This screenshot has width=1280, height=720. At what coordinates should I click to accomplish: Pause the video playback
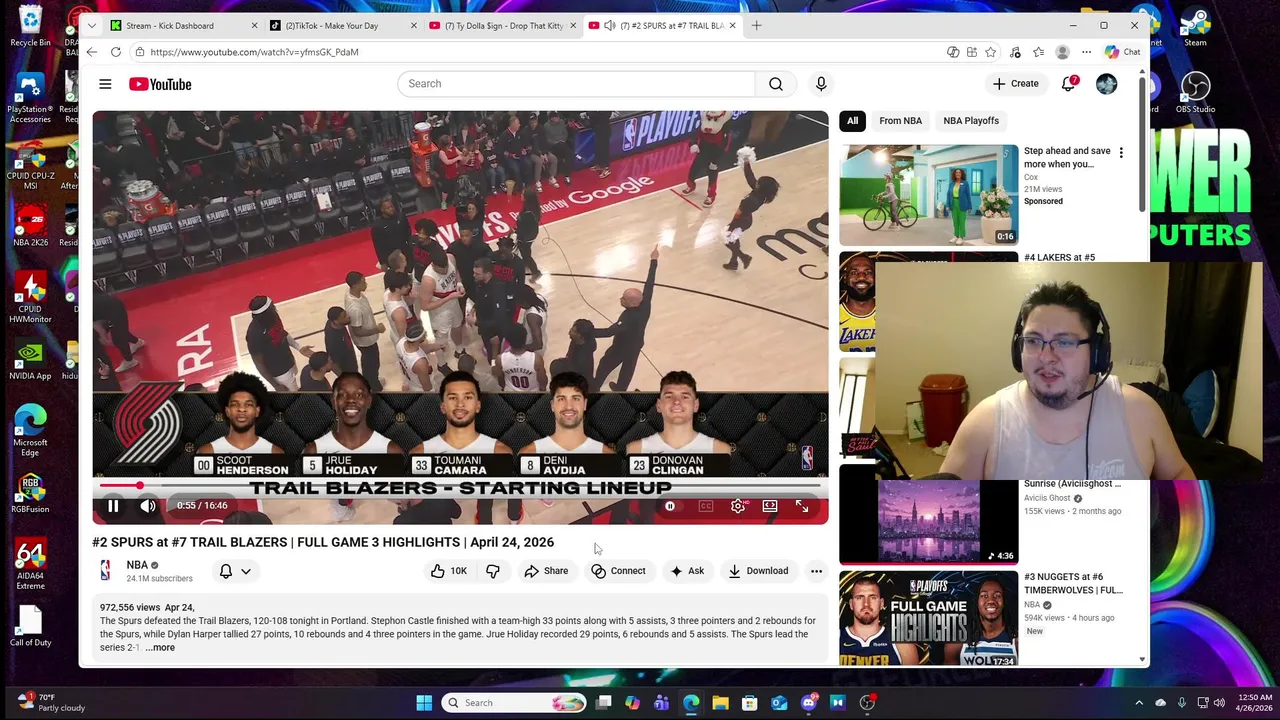pos(113,506)
